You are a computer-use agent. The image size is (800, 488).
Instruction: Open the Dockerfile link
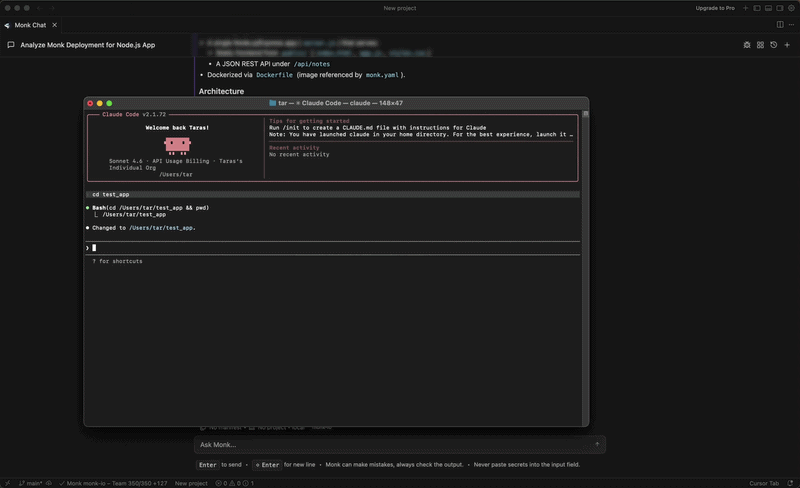(x=274, y=75)
